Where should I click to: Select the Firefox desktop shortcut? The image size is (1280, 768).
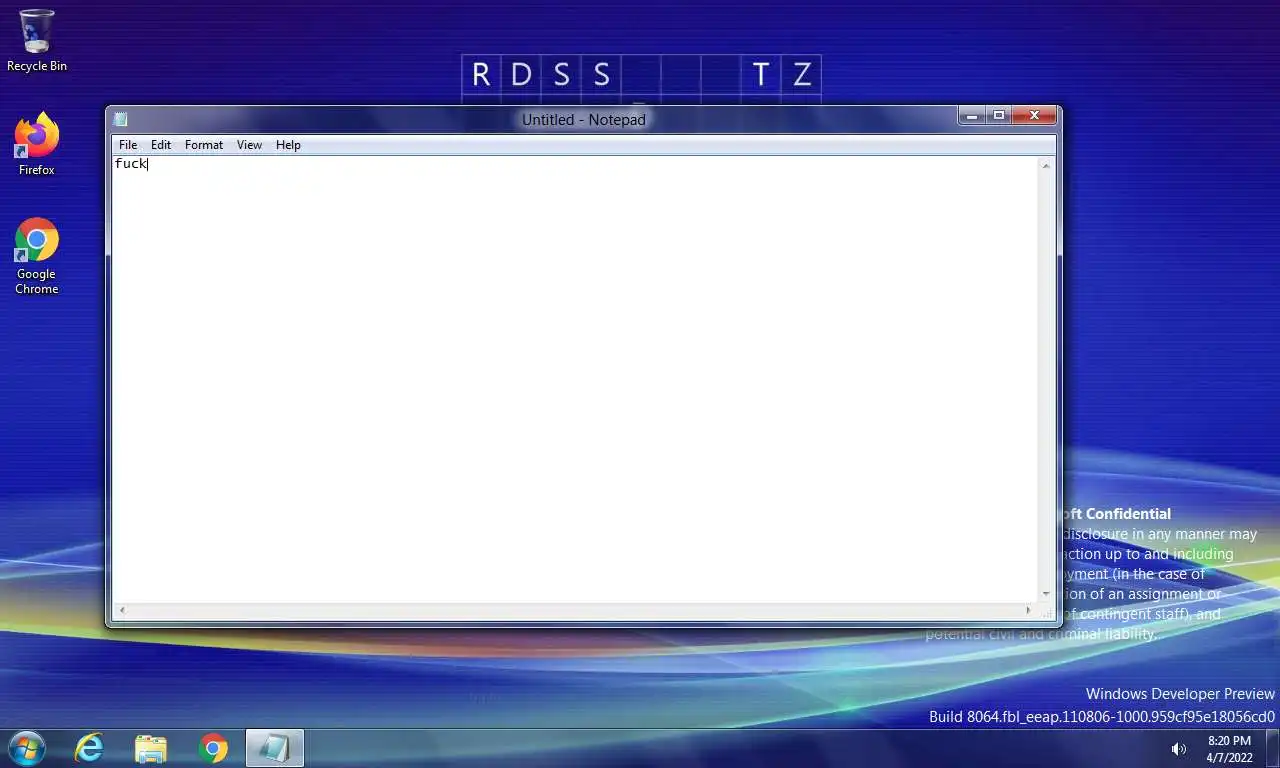click(37, 145)
